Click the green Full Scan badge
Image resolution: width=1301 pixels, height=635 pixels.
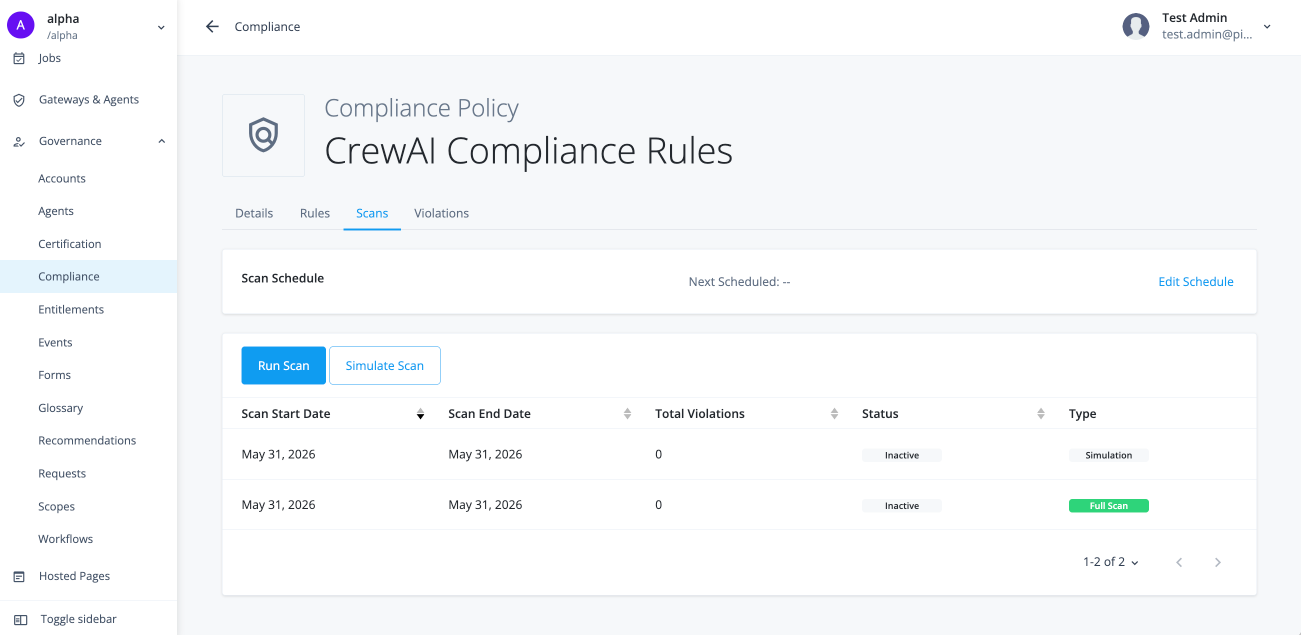pos(1109,506)
